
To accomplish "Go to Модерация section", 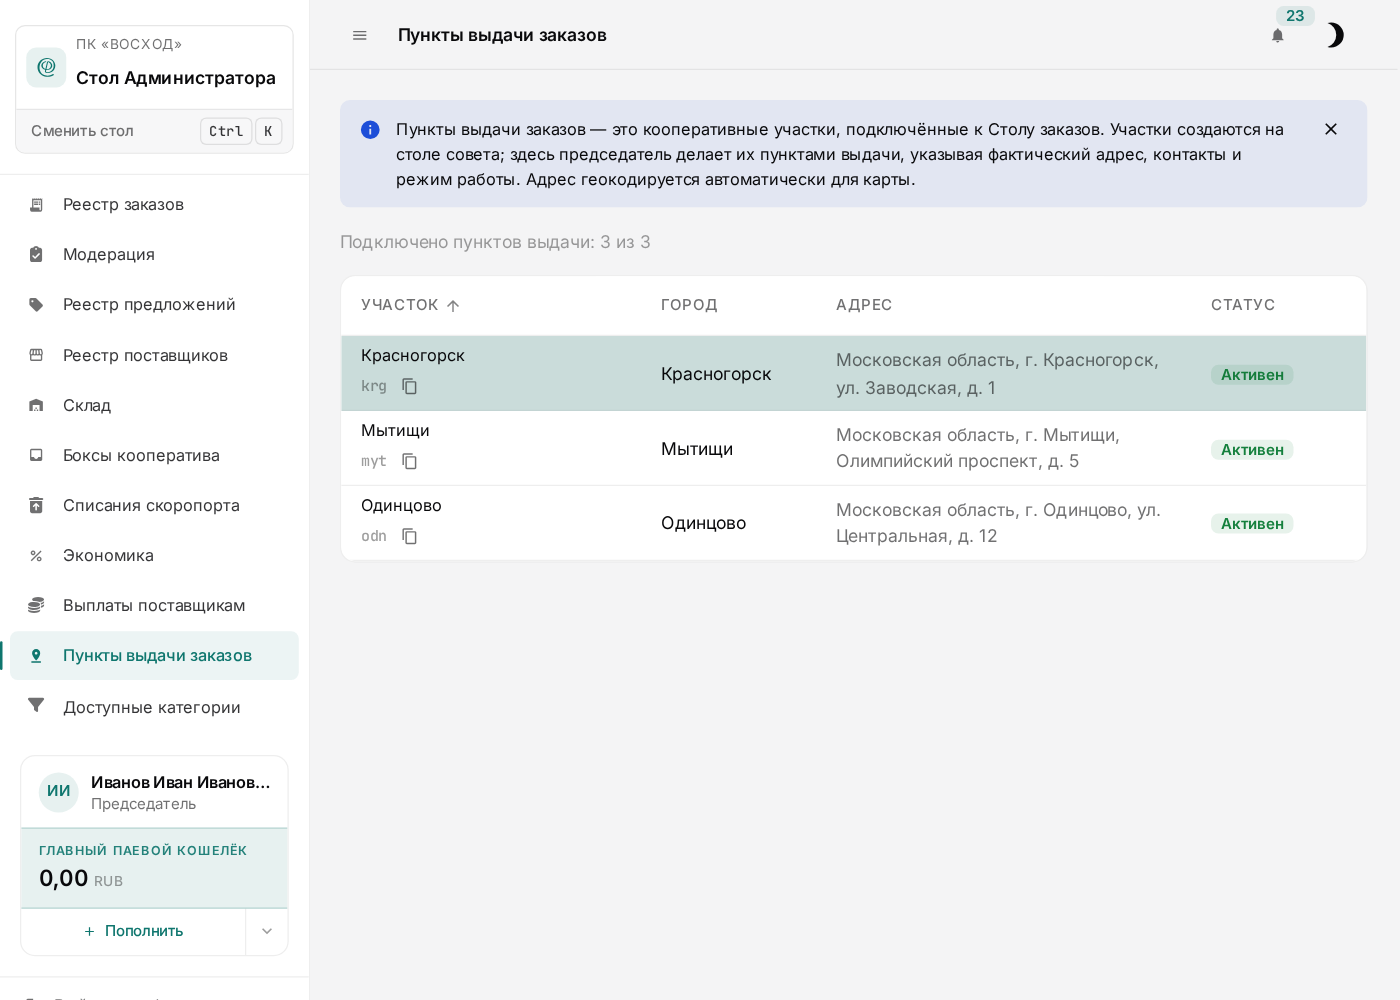I will point(154,255).
